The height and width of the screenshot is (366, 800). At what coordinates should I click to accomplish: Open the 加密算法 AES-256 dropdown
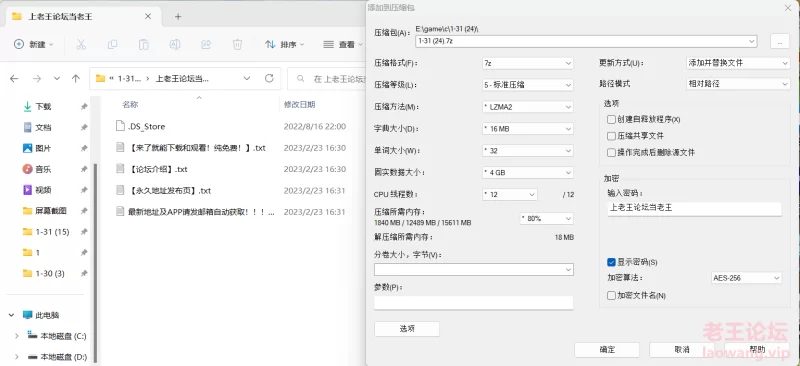tap(746, 278)
